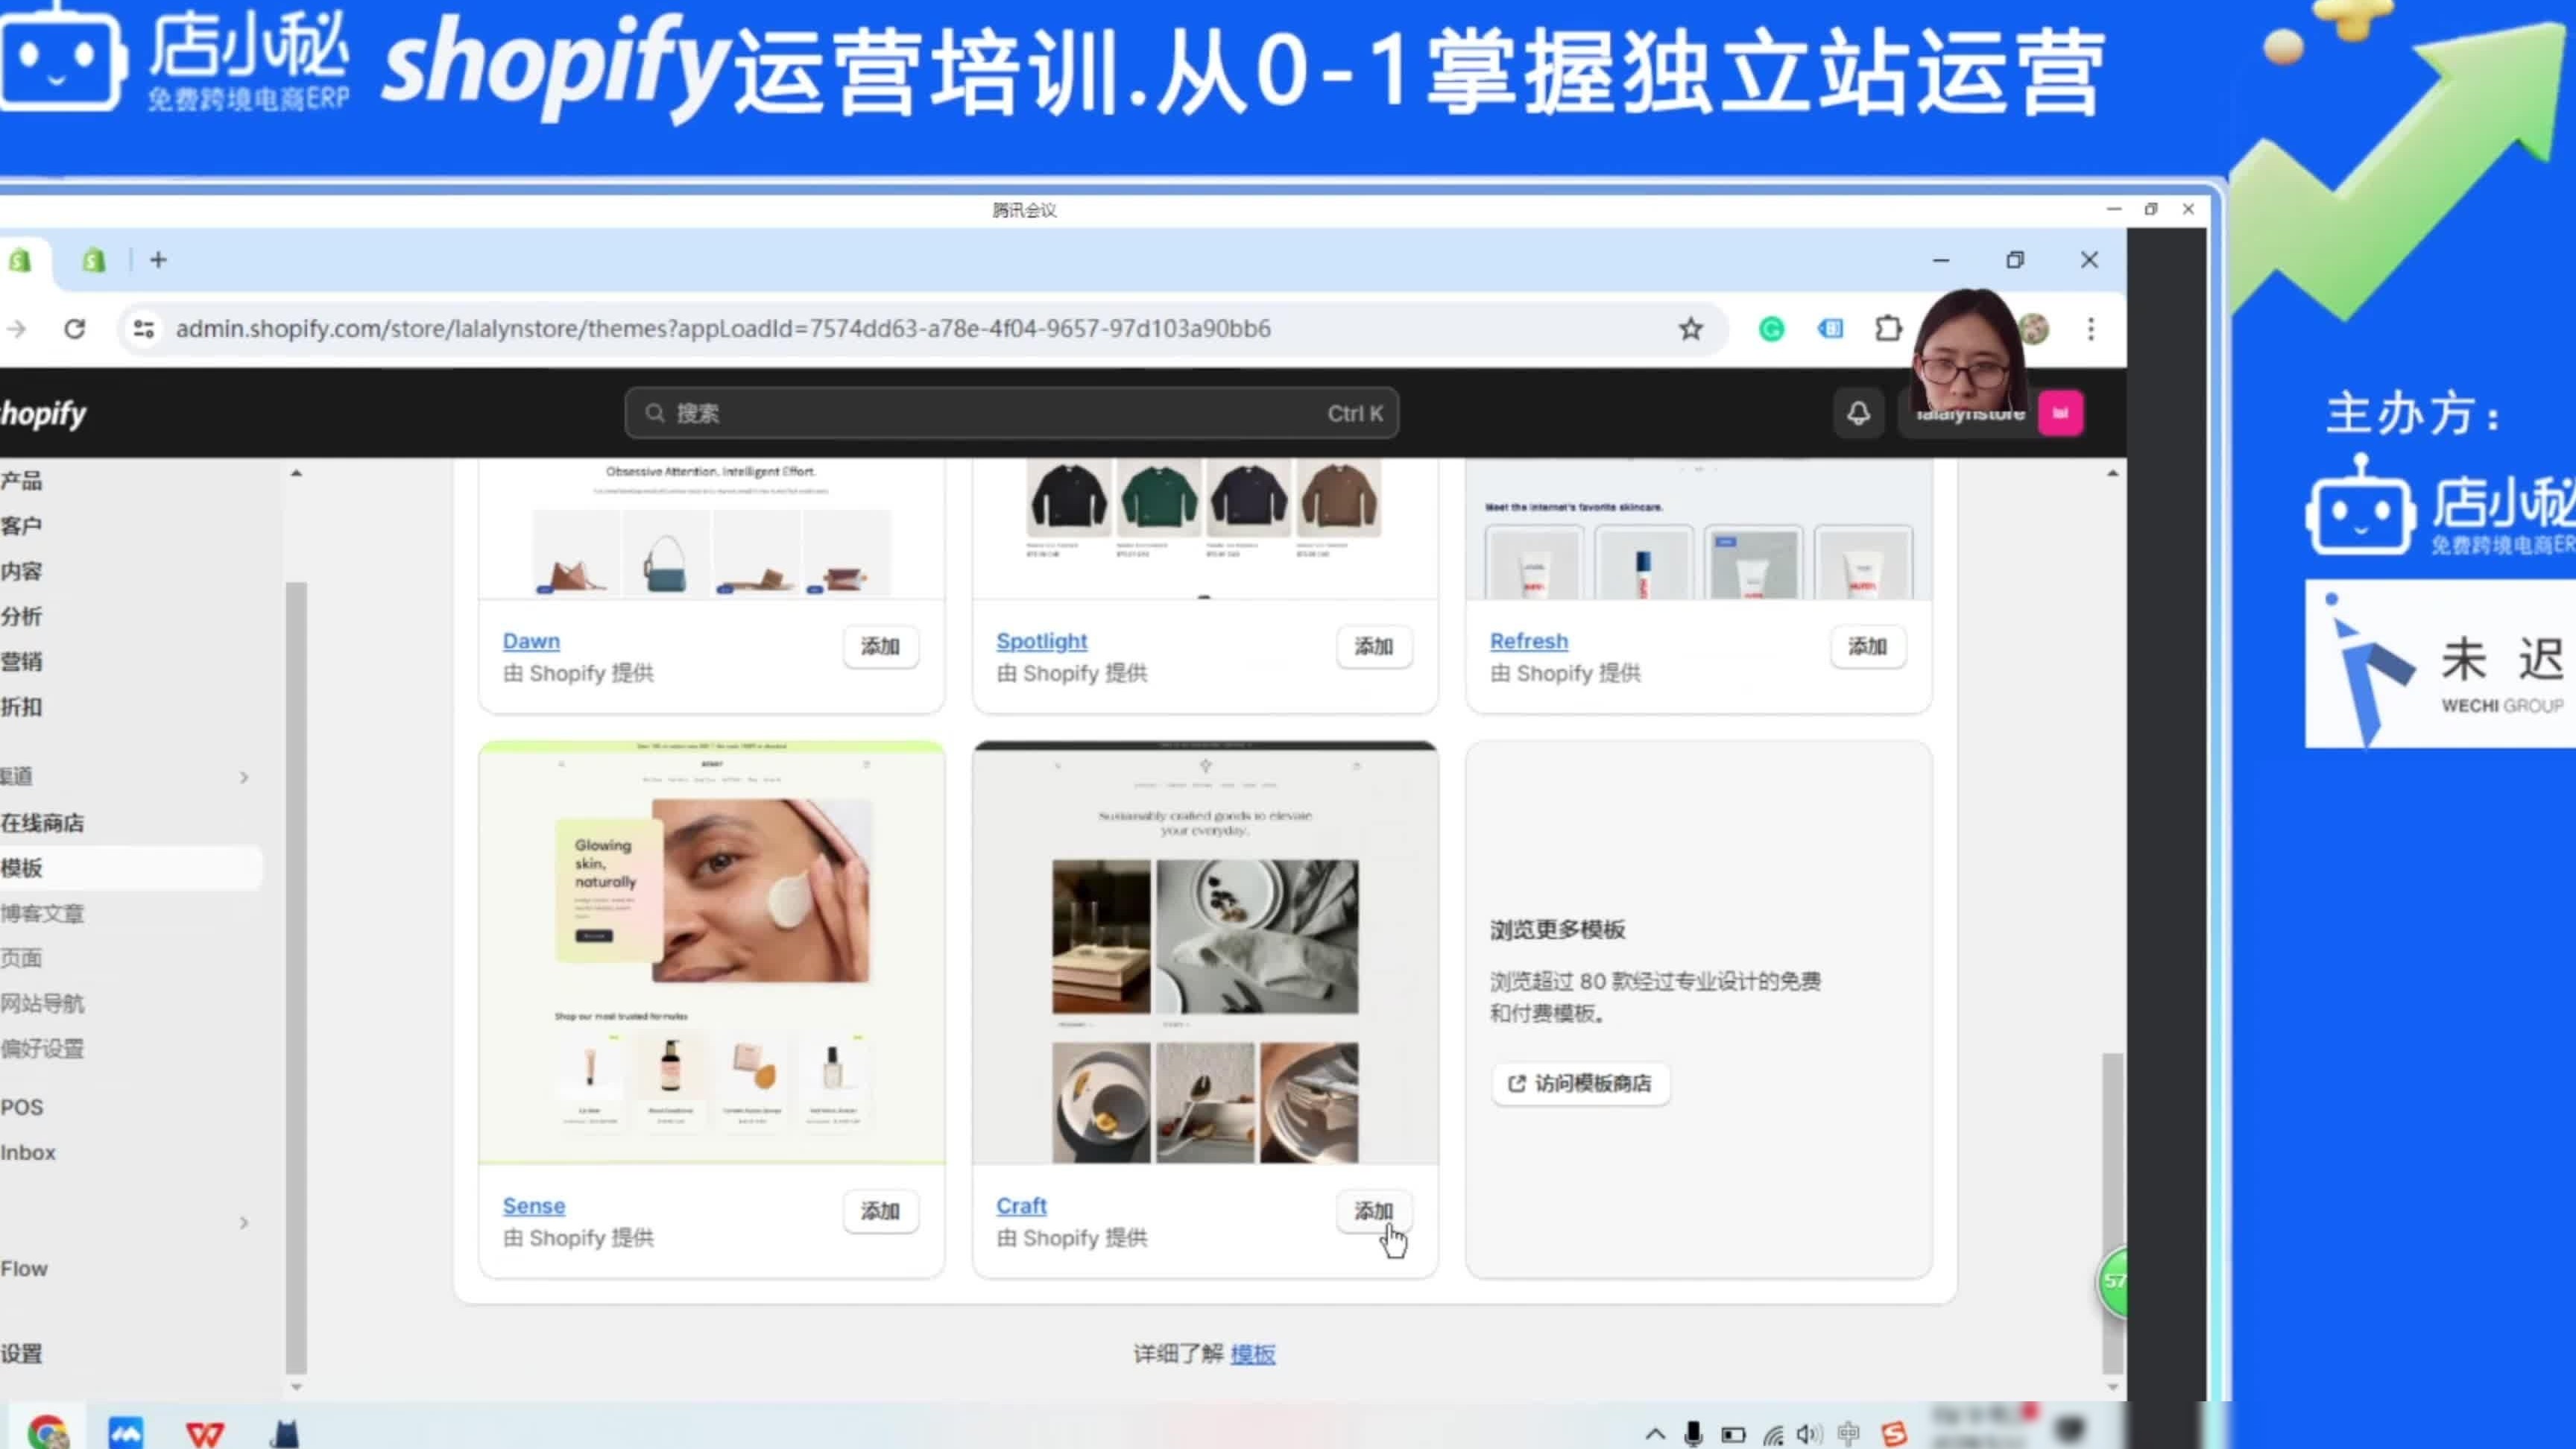Open 页面 in the sidebar
The height and width of the screenshot is (1449, 2576).
click(x=22, y=958)
